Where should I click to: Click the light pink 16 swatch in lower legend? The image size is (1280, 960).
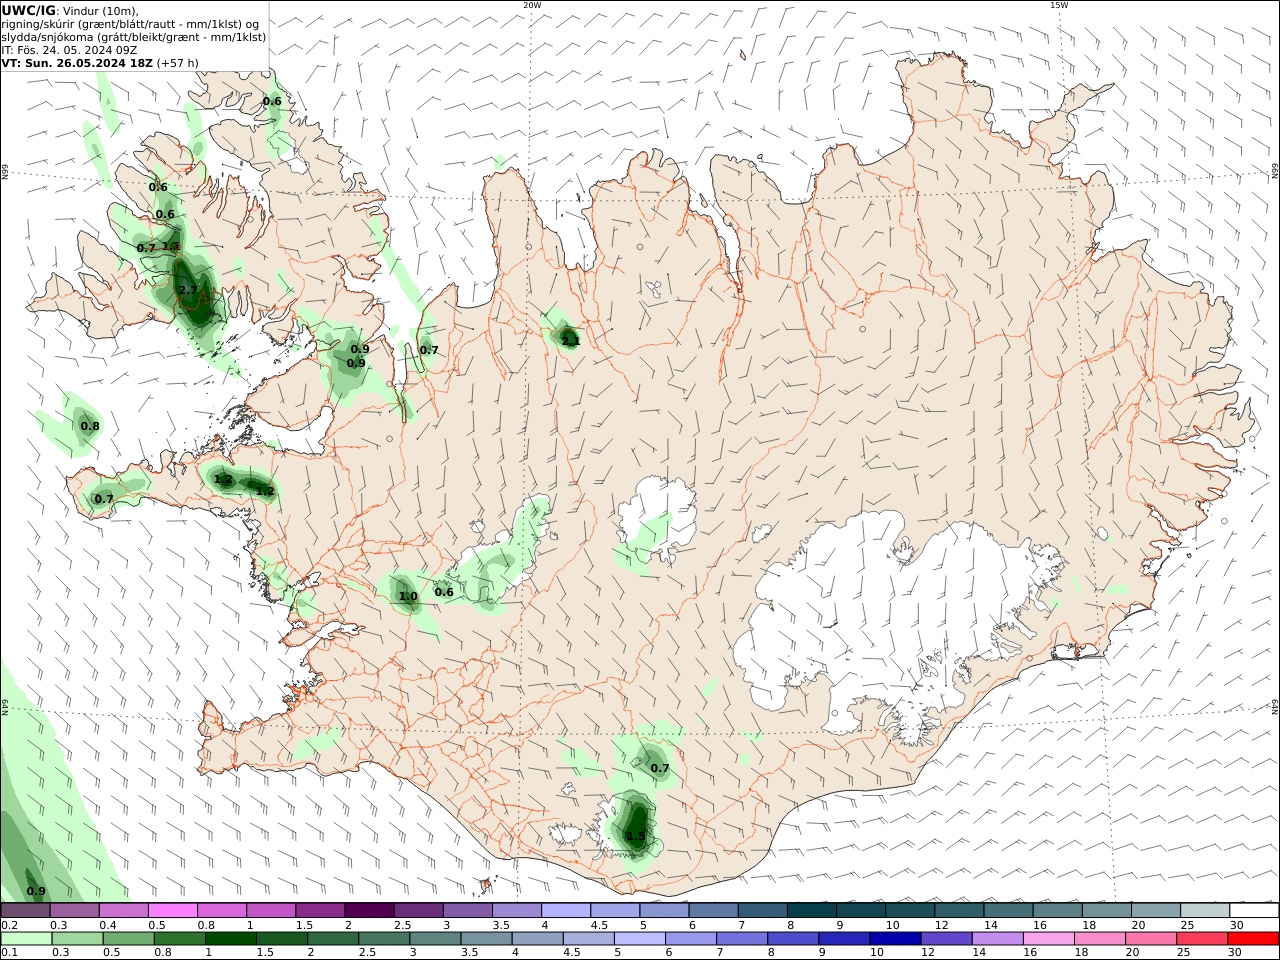coord(1048,939)
